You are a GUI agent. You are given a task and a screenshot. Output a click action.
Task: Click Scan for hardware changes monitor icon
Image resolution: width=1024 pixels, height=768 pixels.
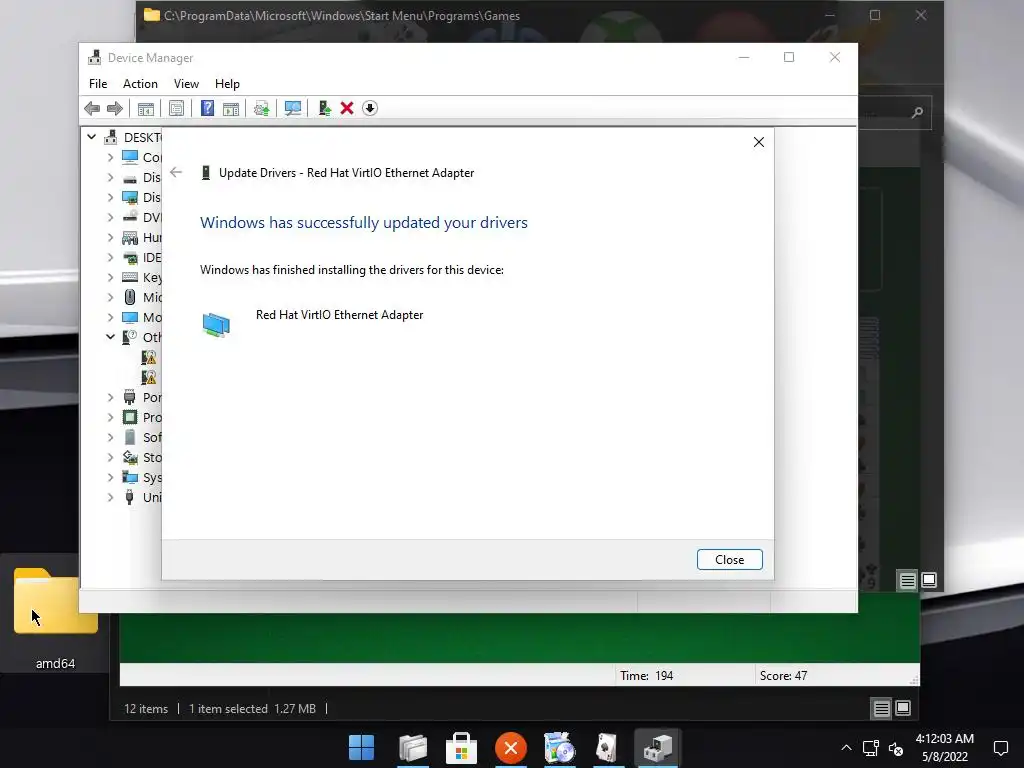tap(293, 108)
